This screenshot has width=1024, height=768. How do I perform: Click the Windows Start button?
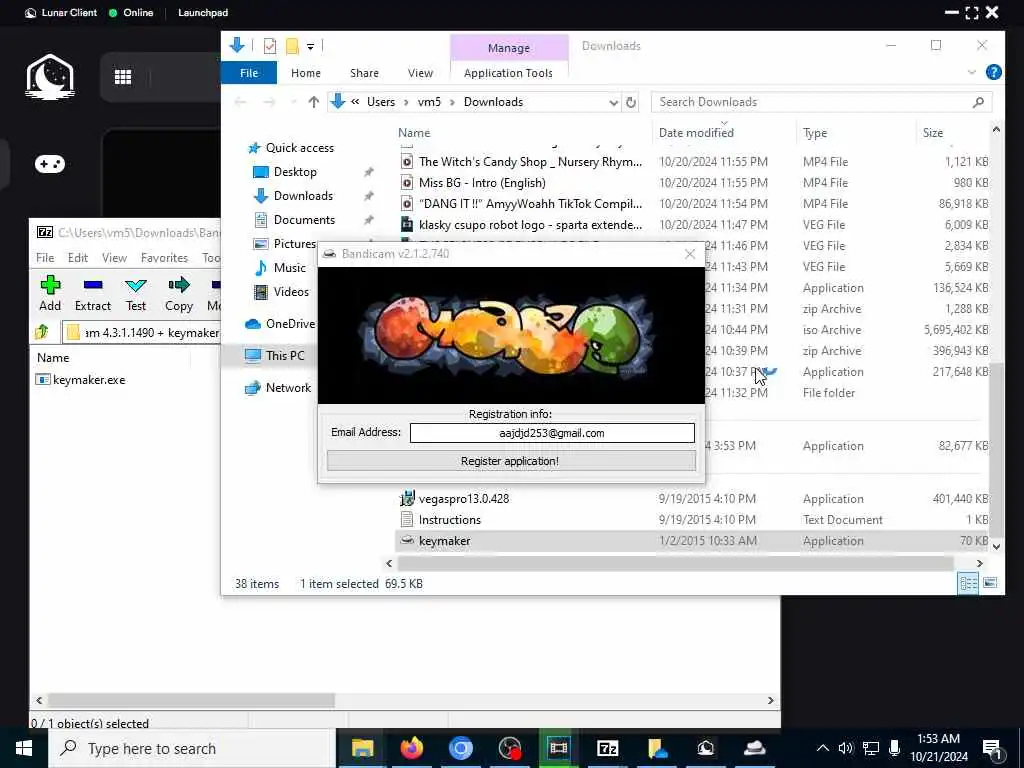coord(24,748)
